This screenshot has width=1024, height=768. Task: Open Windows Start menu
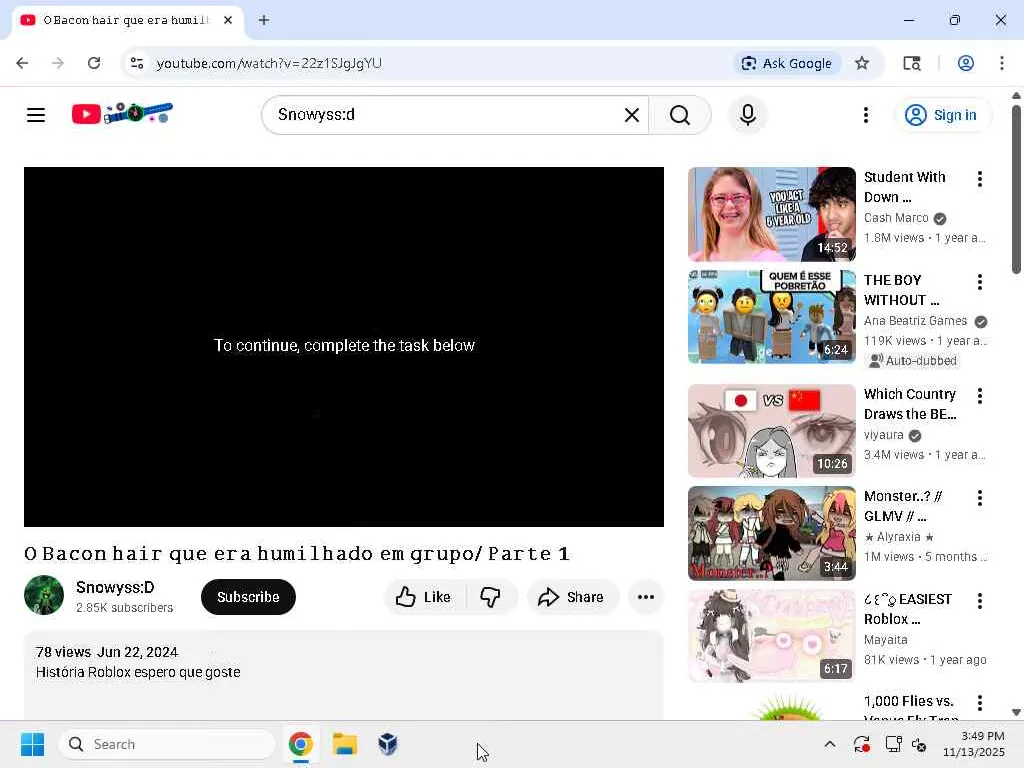pyautogui.click(x=33, y=744)
